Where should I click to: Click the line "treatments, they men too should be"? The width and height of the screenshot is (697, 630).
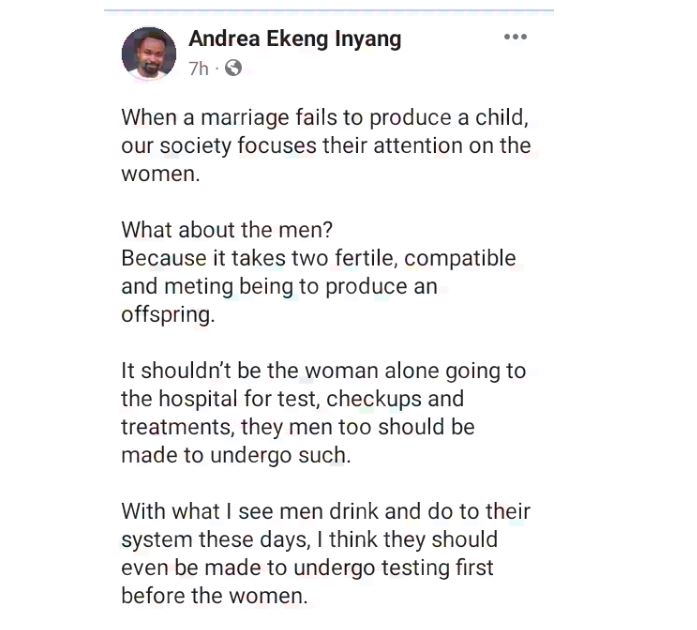297,427
